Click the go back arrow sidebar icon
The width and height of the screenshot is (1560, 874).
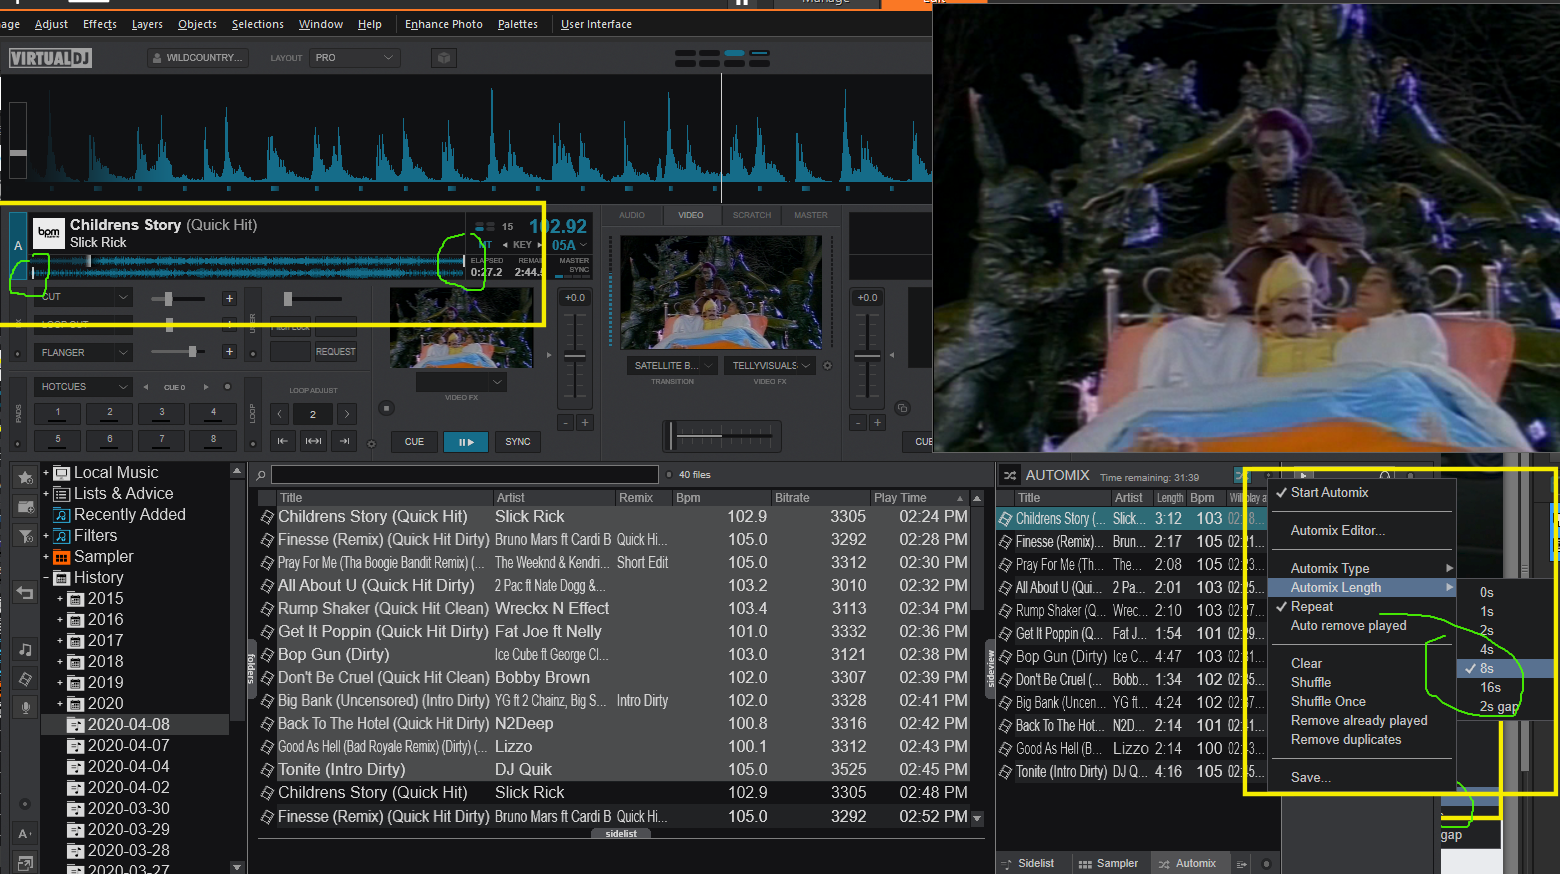click(x=25, y=593)
